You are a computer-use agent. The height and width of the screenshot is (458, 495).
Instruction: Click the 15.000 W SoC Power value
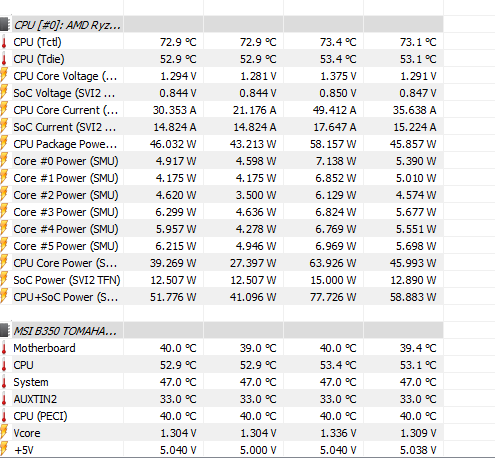click(x=333, y=280)
